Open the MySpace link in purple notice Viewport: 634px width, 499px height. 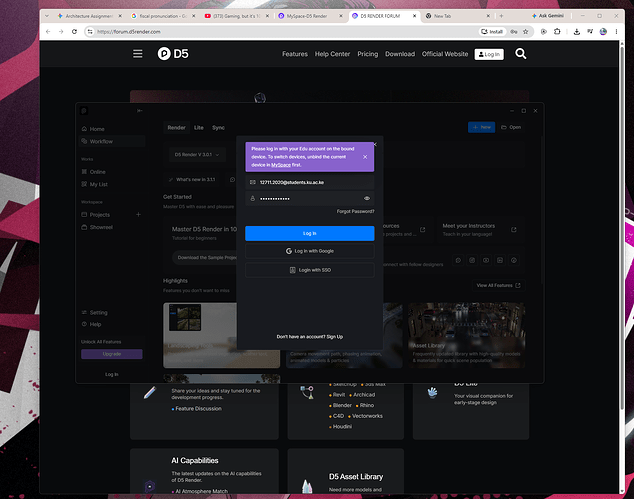pyautogui.click(x=281, y=165)
